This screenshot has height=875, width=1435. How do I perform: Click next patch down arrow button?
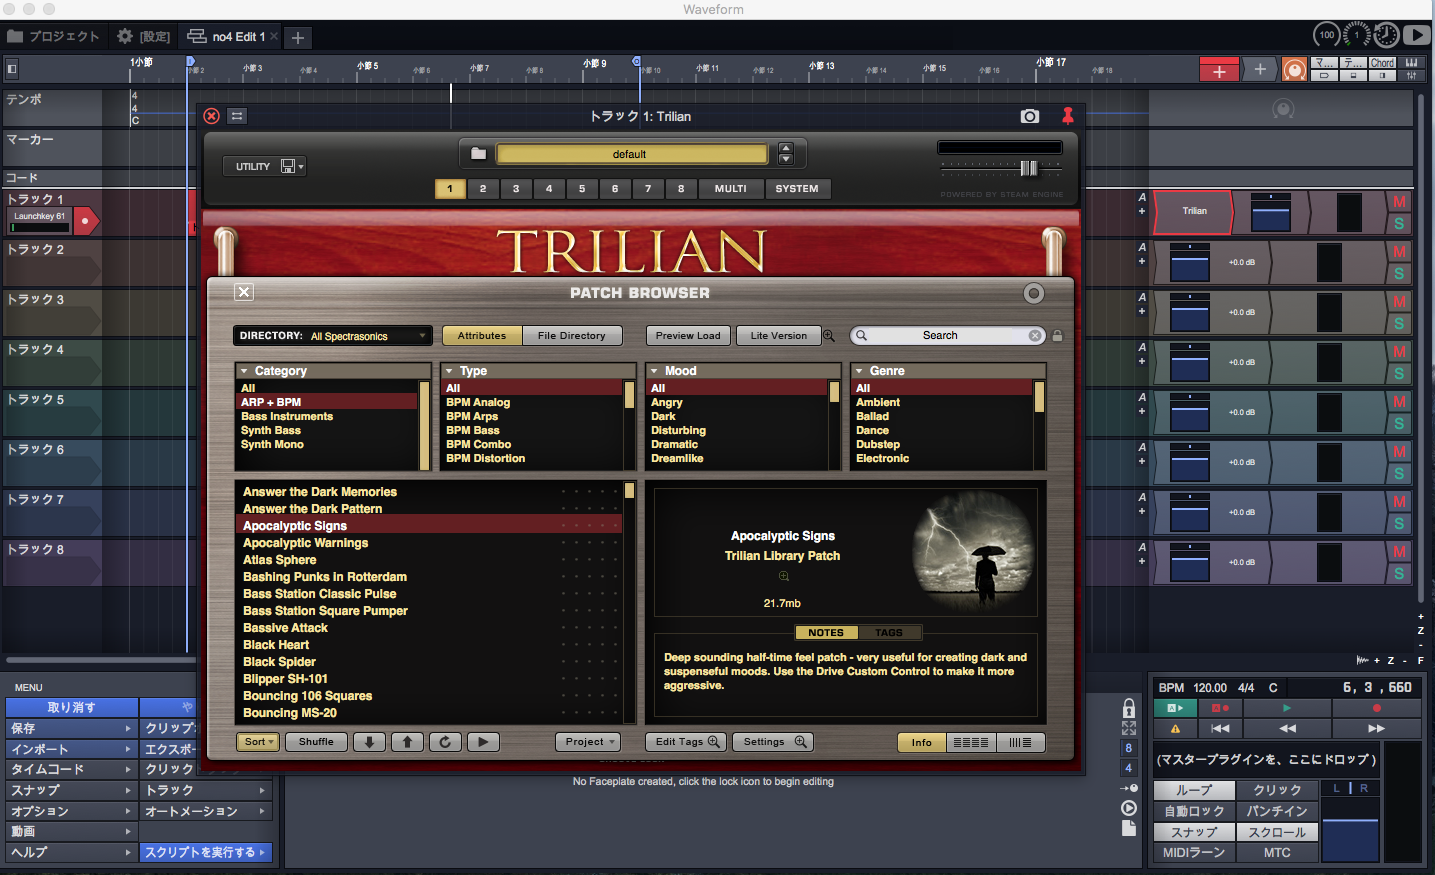(369, 742)
